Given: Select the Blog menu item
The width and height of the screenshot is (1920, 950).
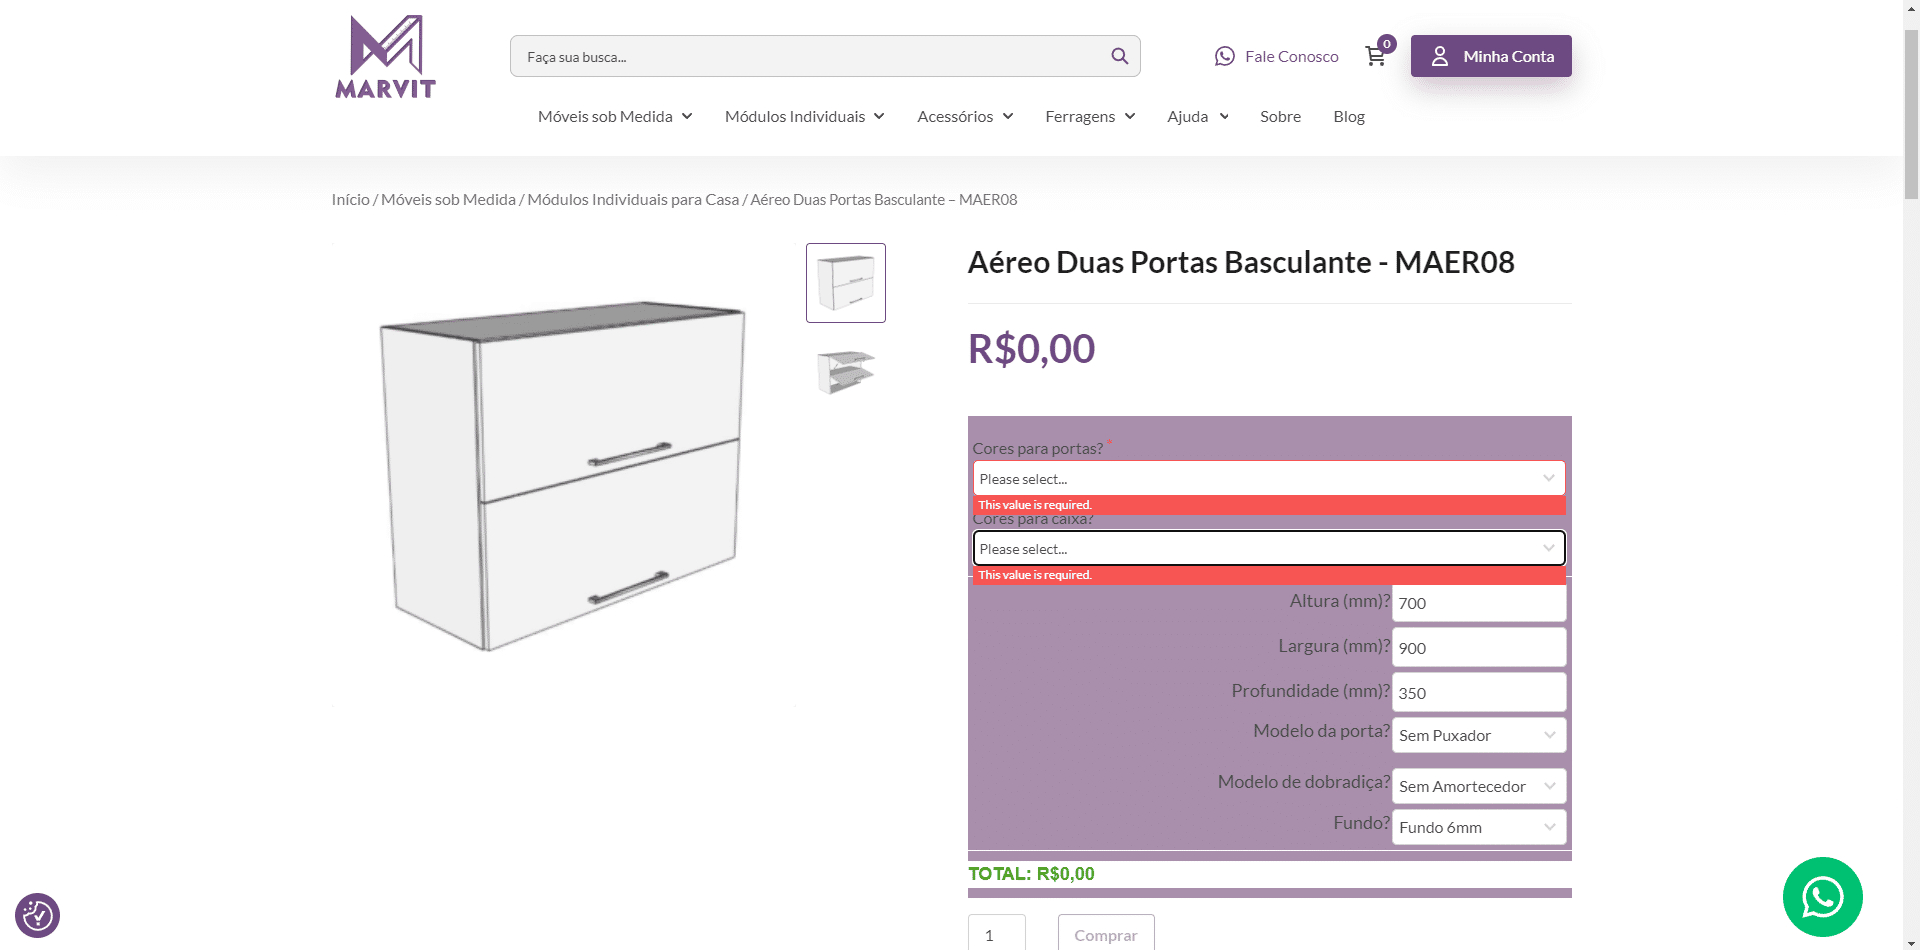Looking at the screenshot, I should pos(1348,116).
